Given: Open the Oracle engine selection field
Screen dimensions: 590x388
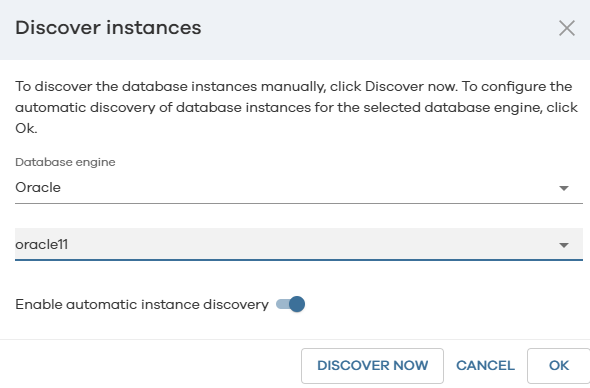Looking at the screenshot, I should (x=299, y=187).
